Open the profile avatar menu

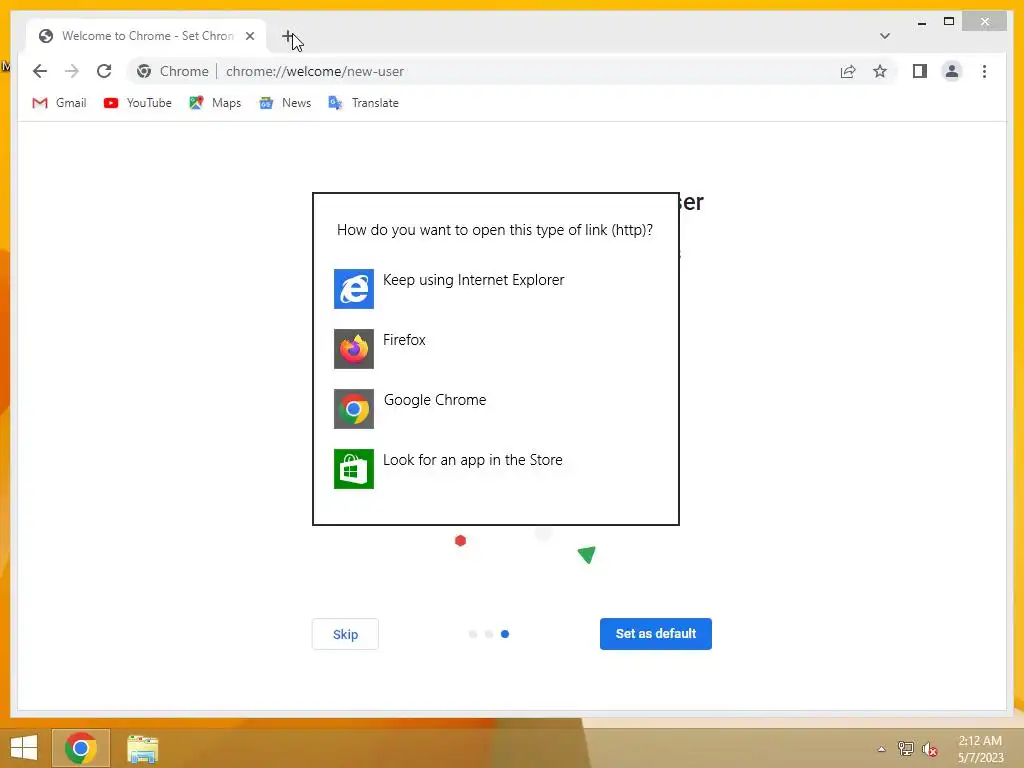(952, 71)
